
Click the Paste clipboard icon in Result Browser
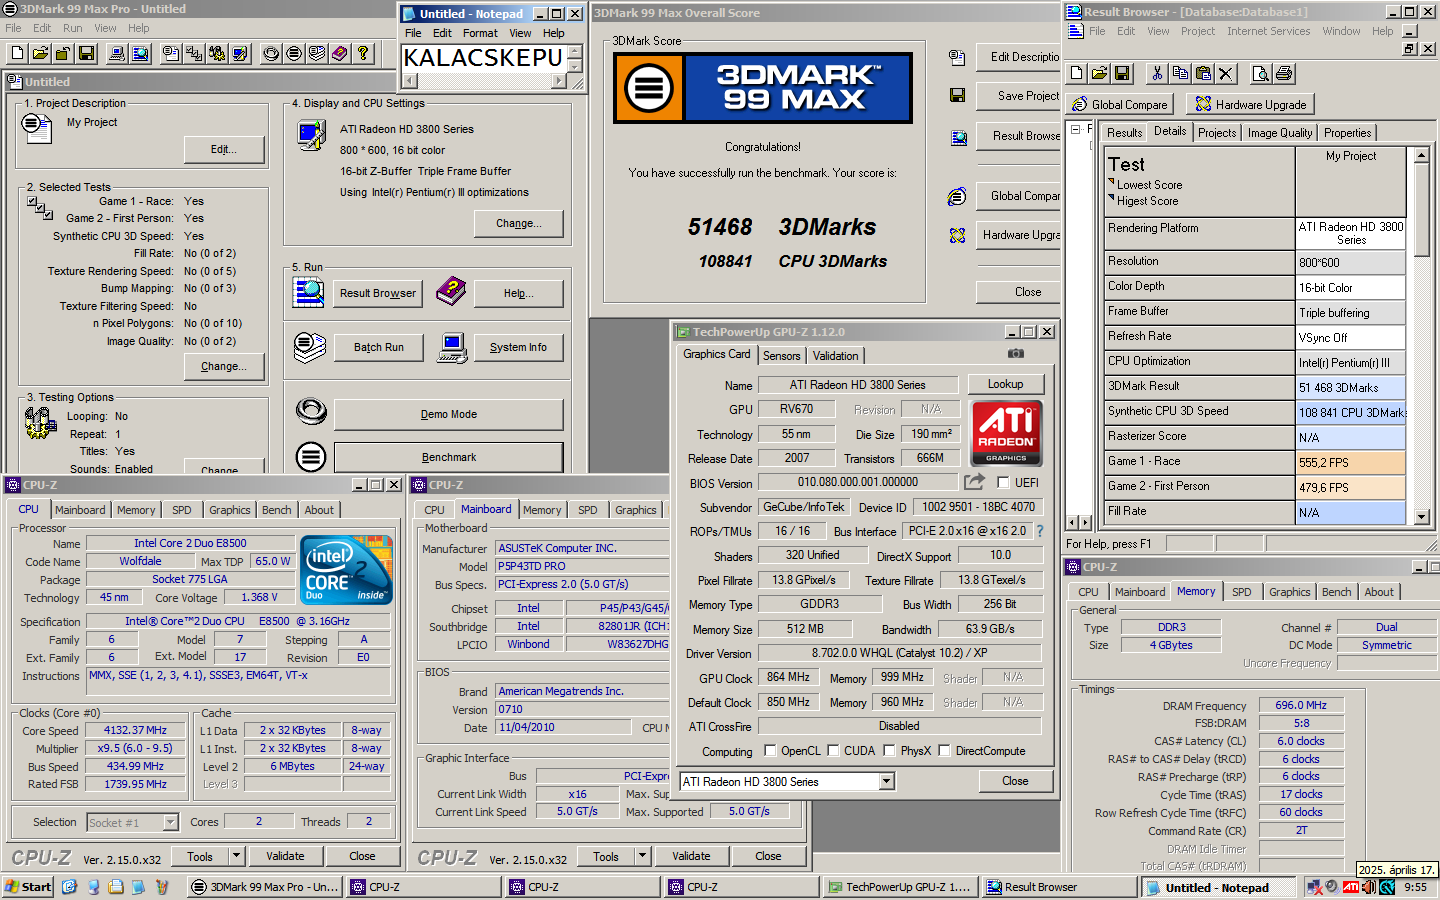1203,73
